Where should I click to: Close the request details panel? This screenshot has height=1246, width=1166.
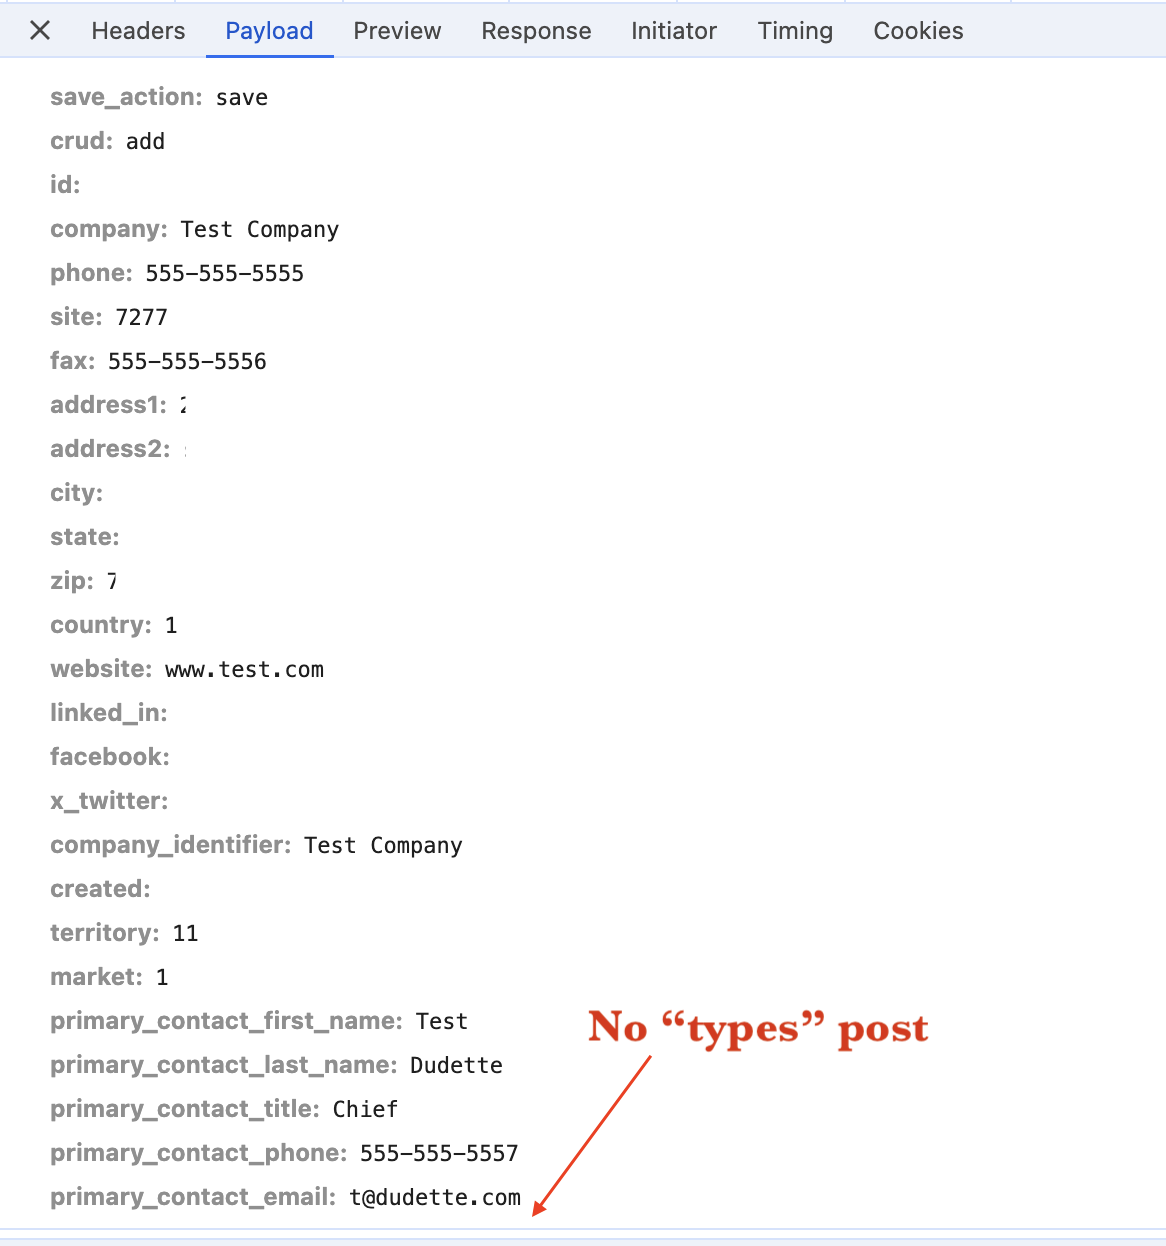[40, 31]
